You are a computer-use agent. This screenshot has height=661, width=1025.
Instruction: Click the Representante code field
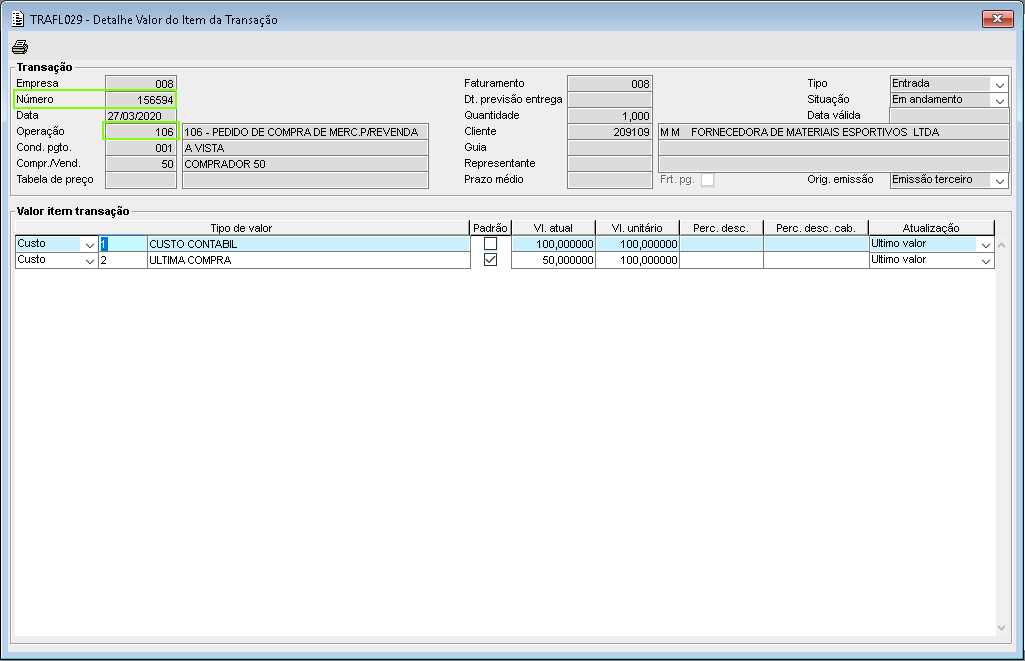tap(609, 164)
